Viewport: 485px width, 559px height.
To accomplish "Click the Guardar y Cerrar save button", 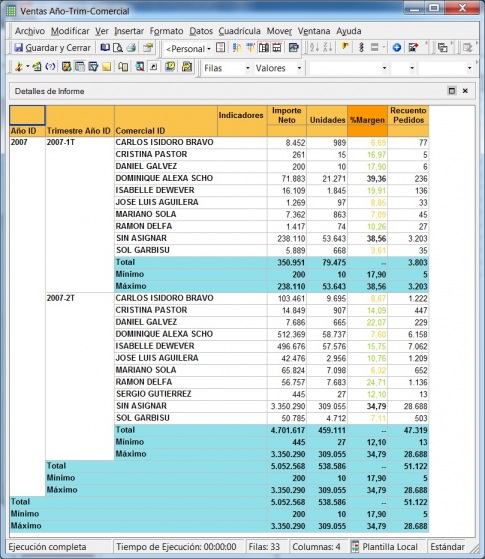I will 52,47.
